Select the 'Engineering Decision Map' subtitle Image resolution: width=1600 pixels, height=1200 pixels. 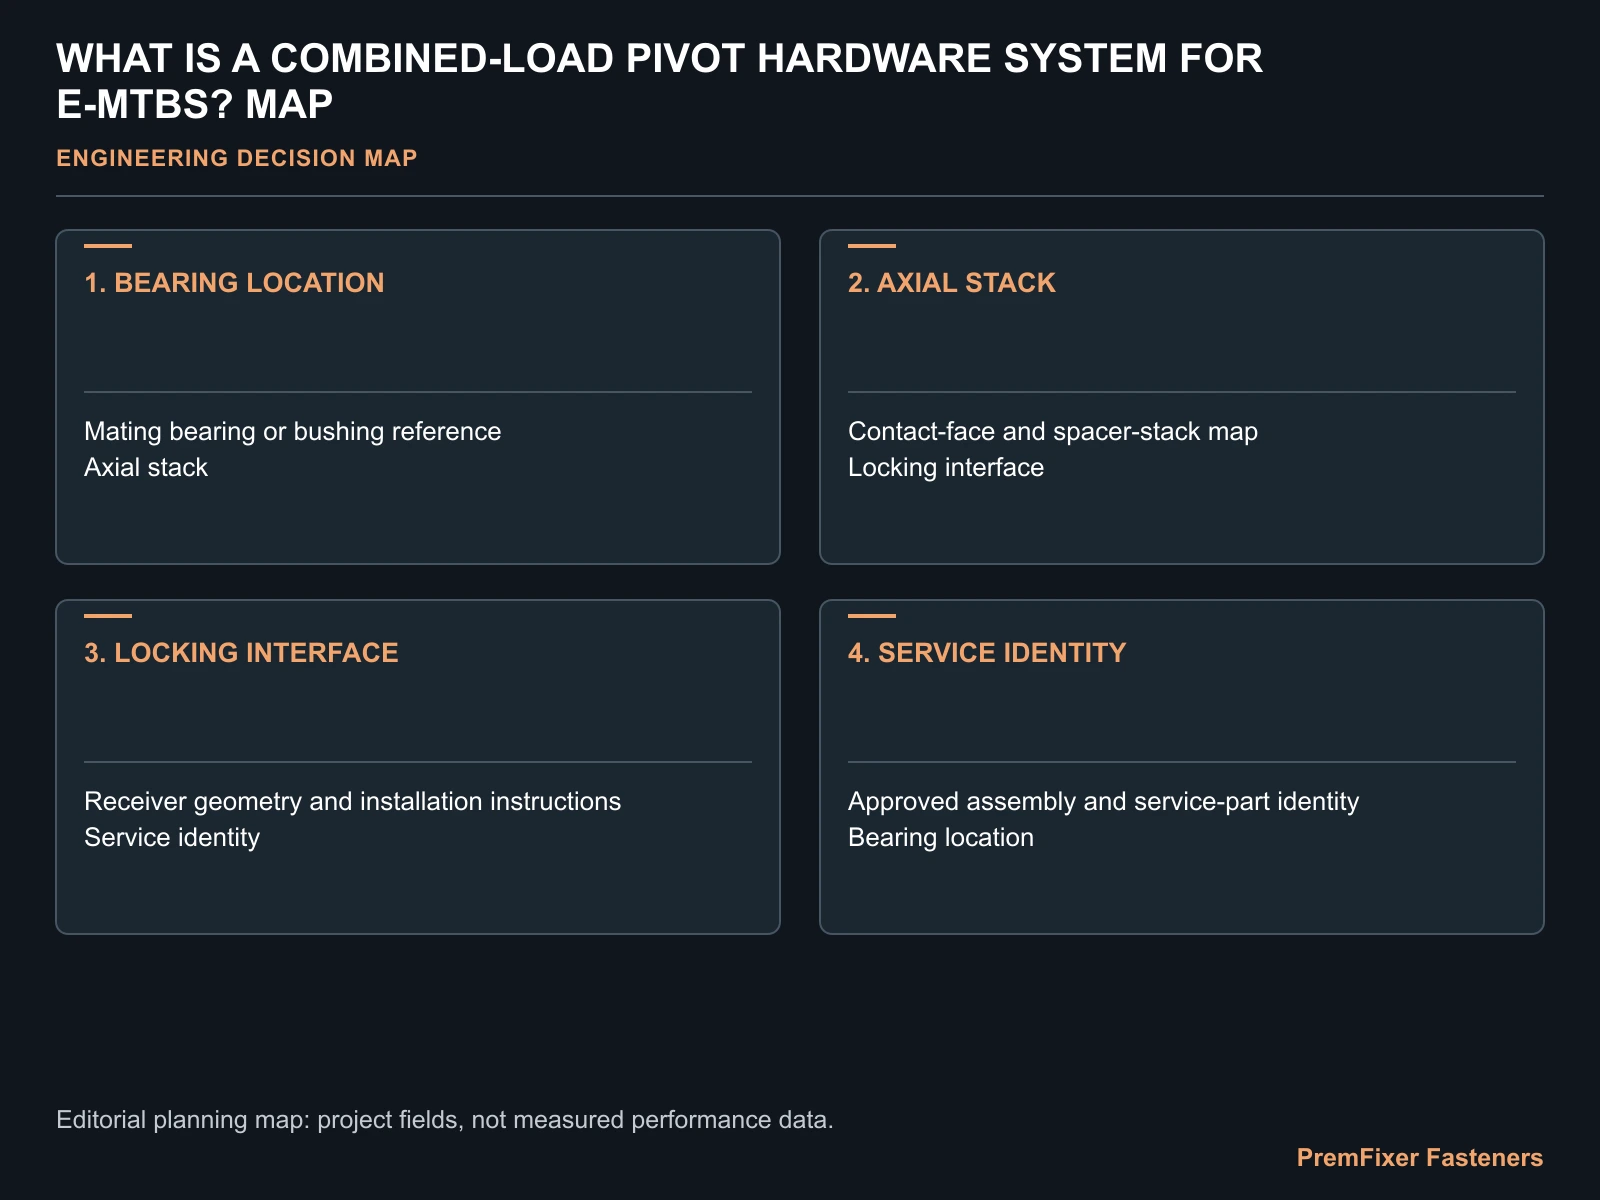click(x=237, y=158)
